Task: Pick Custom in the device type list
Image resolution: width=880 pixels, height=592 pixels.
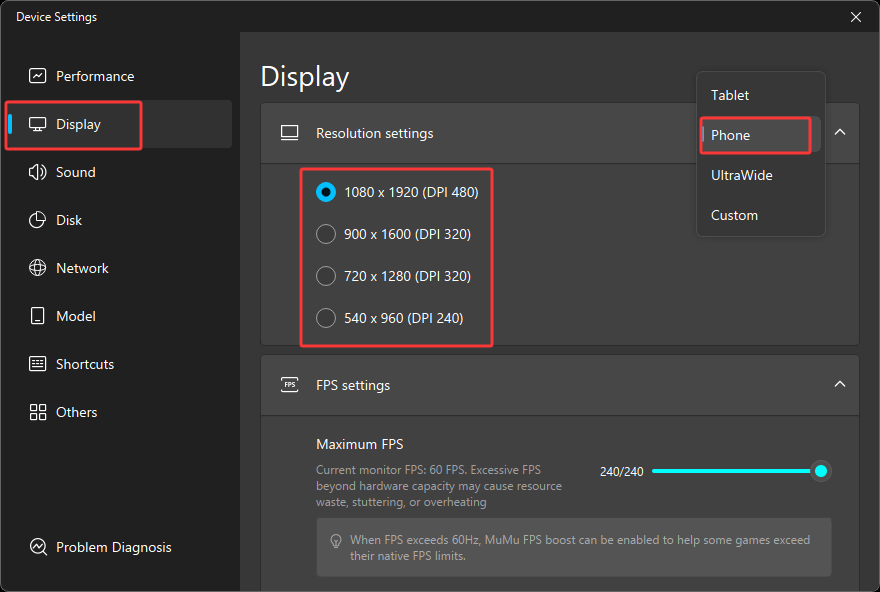Action: pos(734,215)
